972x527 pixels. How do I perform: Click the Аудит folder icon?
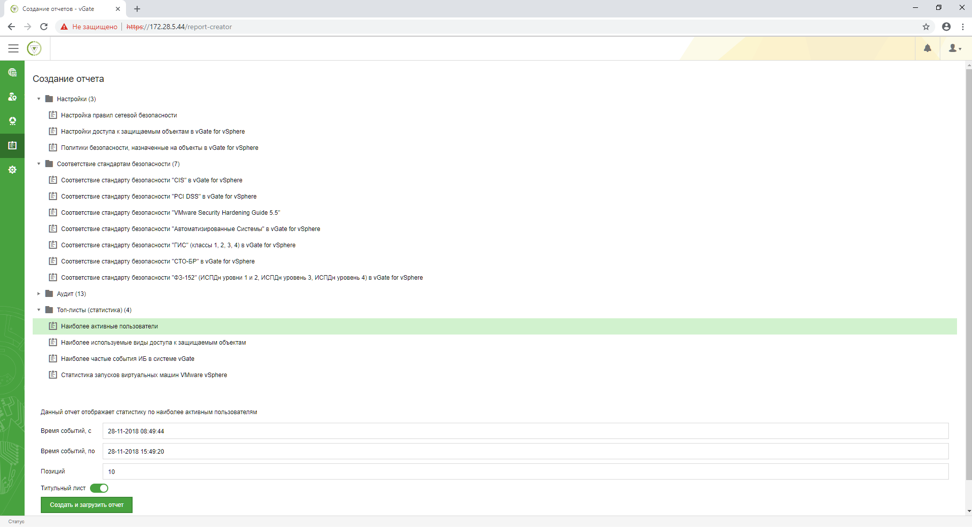49,294
